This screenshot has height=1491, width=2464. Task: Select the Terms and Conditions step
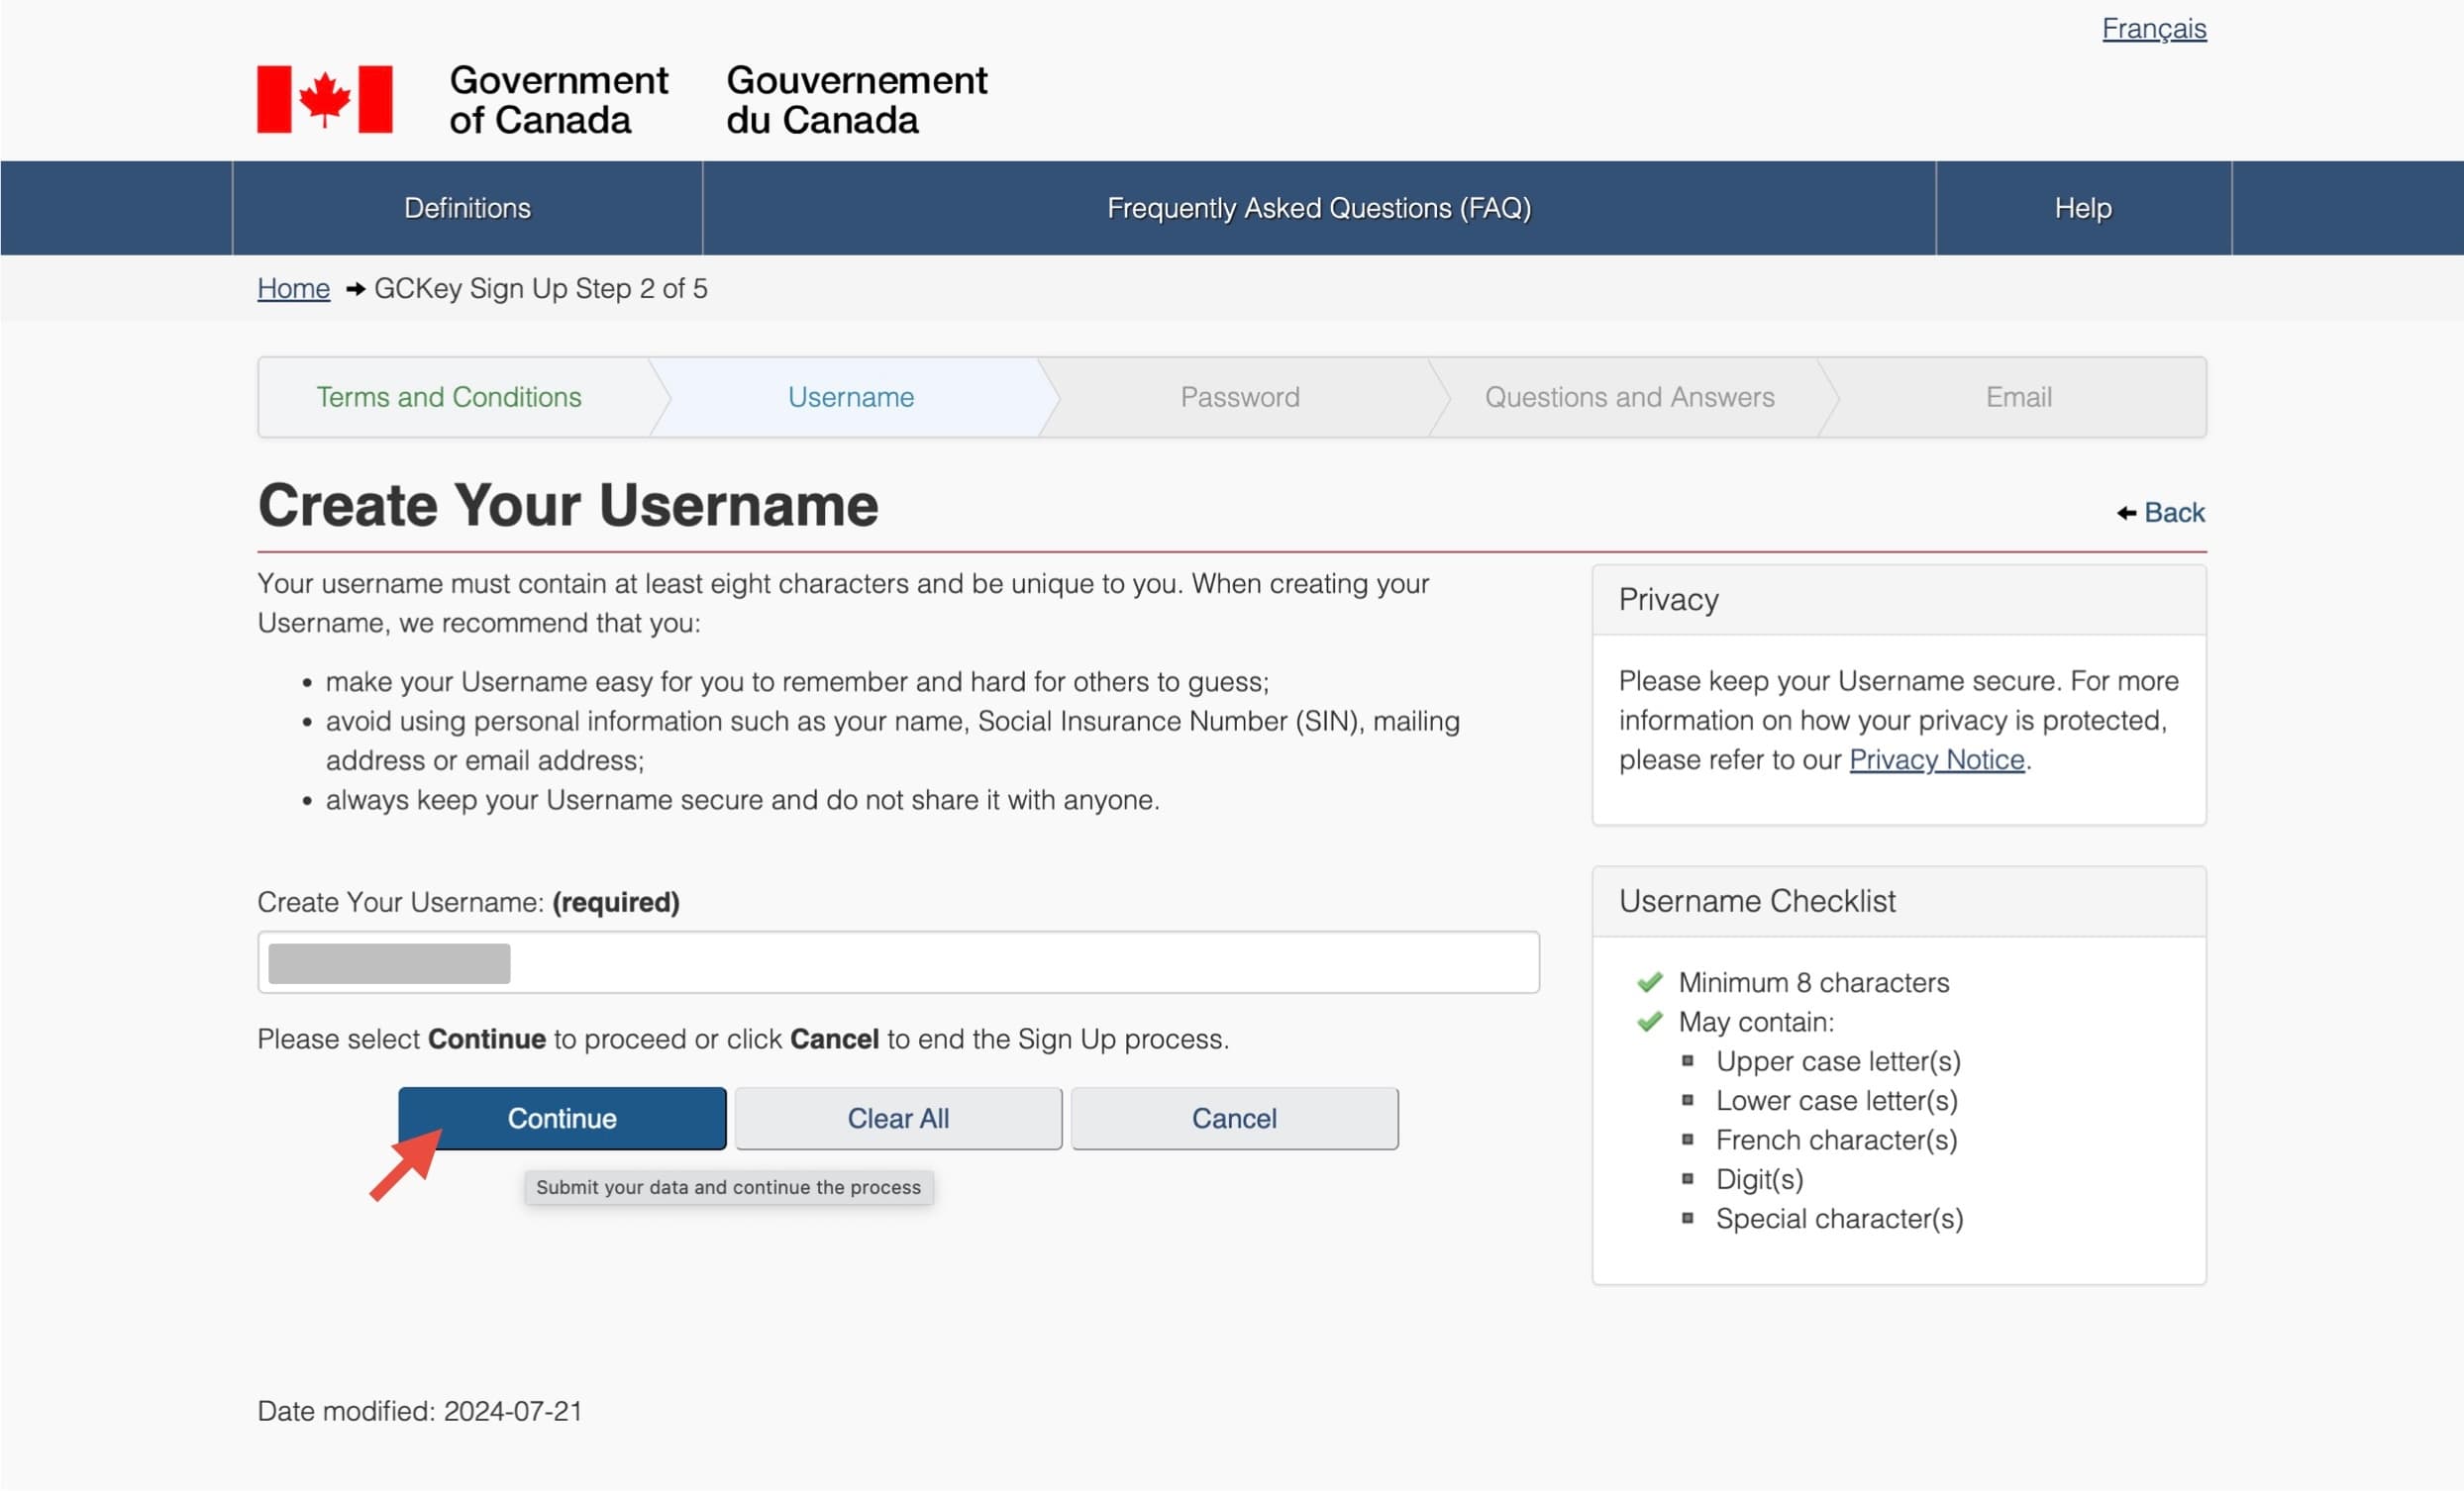(x=449, y=397)
